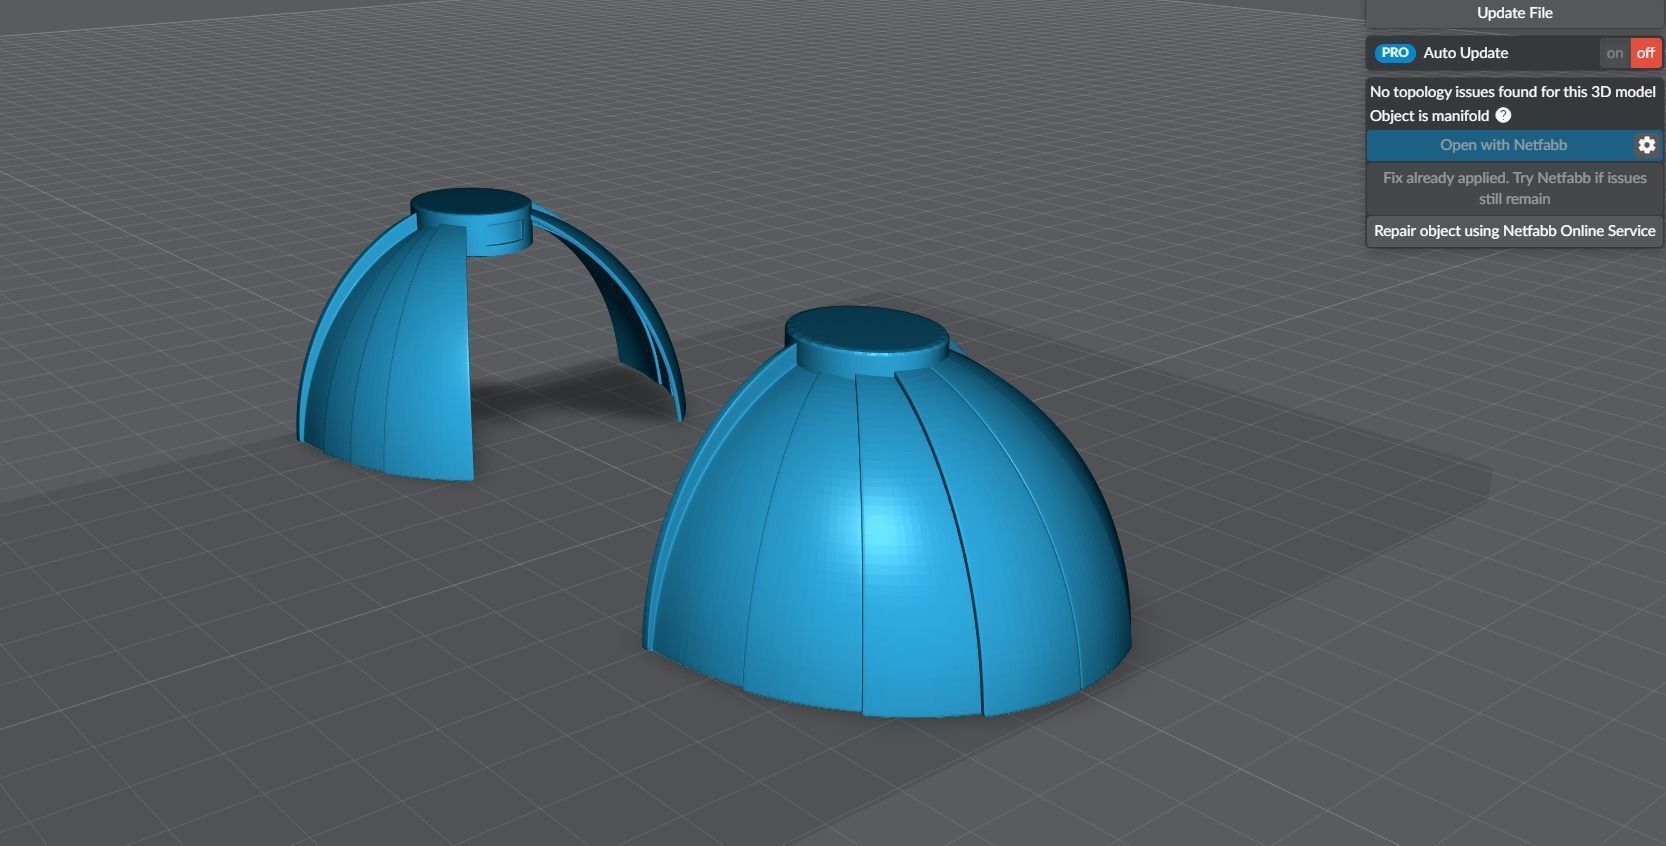
Task: Open the manifold help question mark icon
Action: [x=1503, y=115]
